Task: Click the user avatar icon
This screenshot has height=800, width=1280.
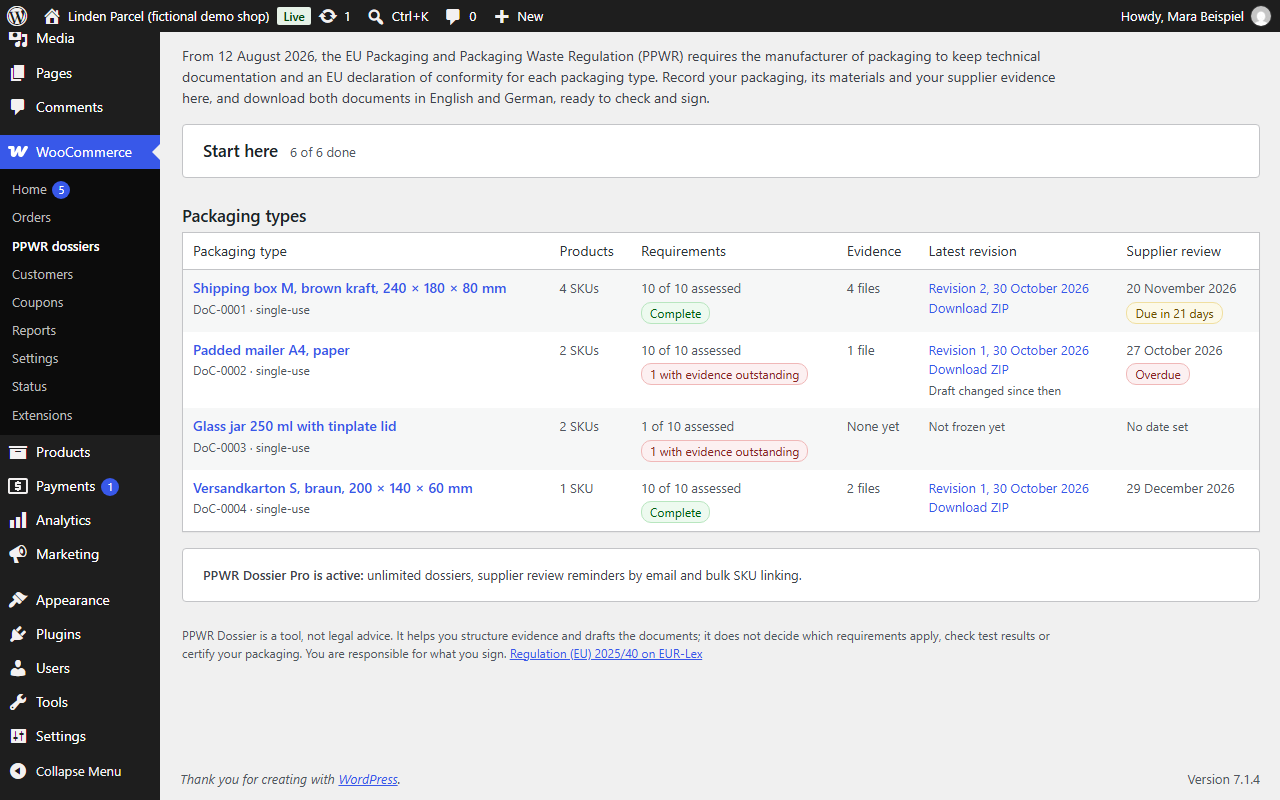Action: click(1261, 16)
